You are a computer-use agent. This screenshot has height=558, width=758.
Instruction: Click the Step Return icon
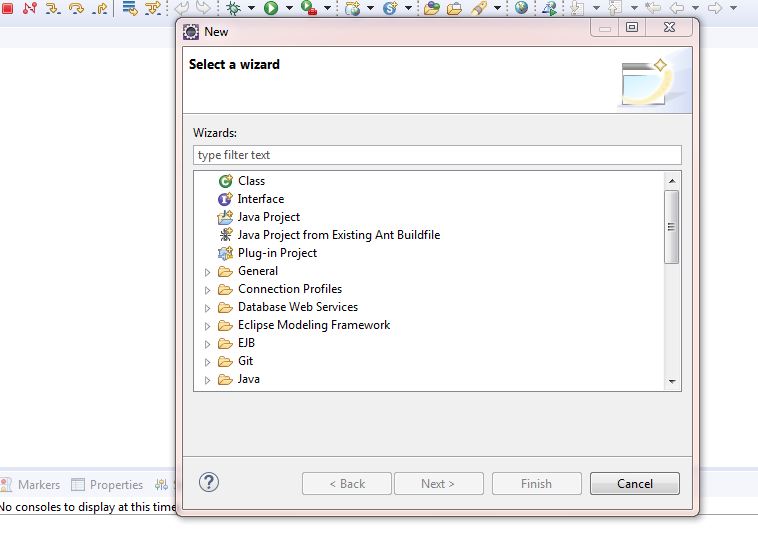tap(100, 8)
